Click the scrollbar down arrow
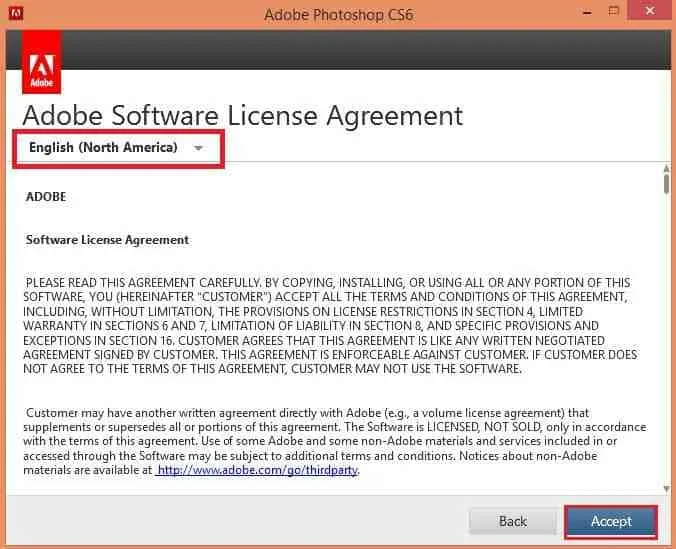Screen dimensions: 676x549 tap(667, 489)
